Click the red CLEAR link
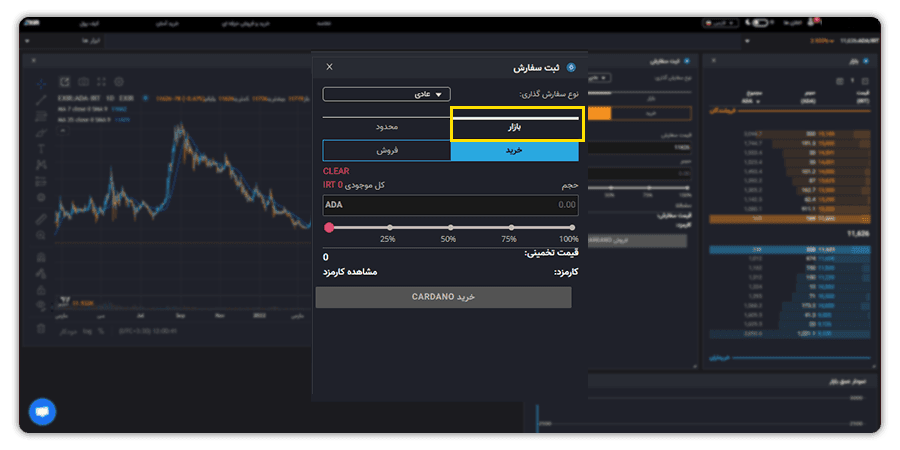This screenshot has width=900, height=450. tap(336, 171)
